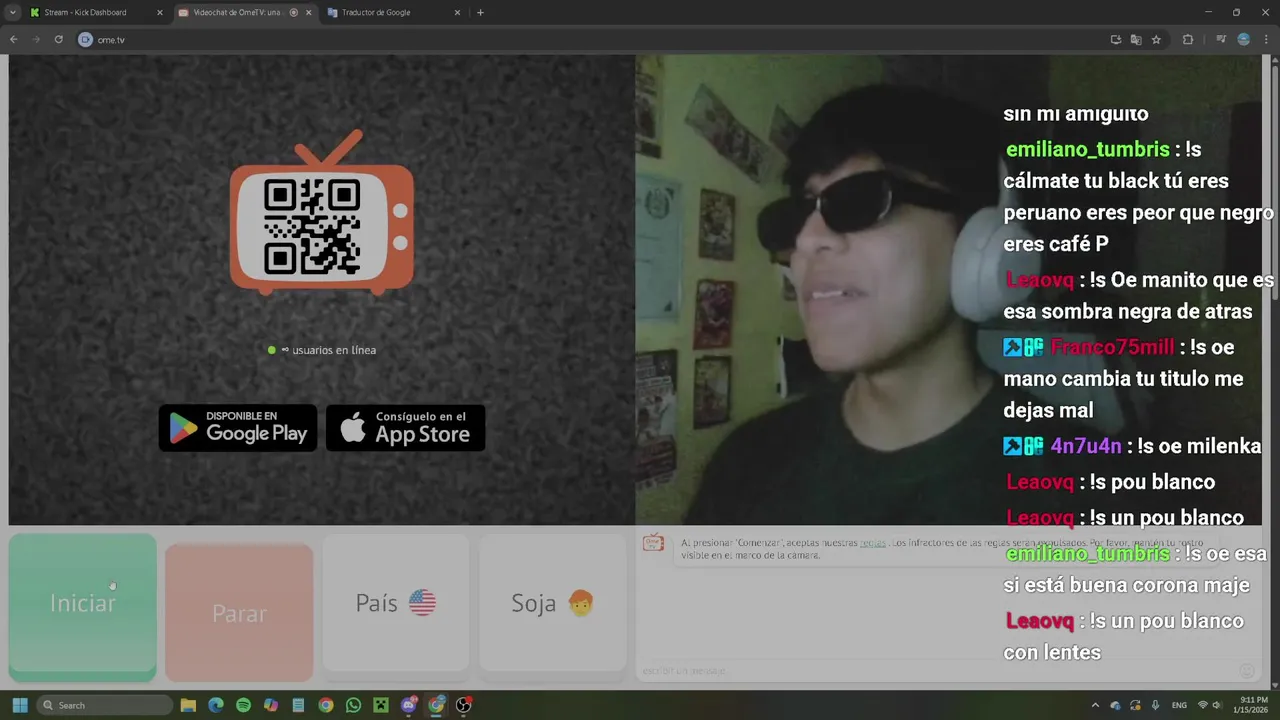Open the clock showing 9:11 PM
The width and height of the screenshot is (1280, 720).
click(1253, 705)
